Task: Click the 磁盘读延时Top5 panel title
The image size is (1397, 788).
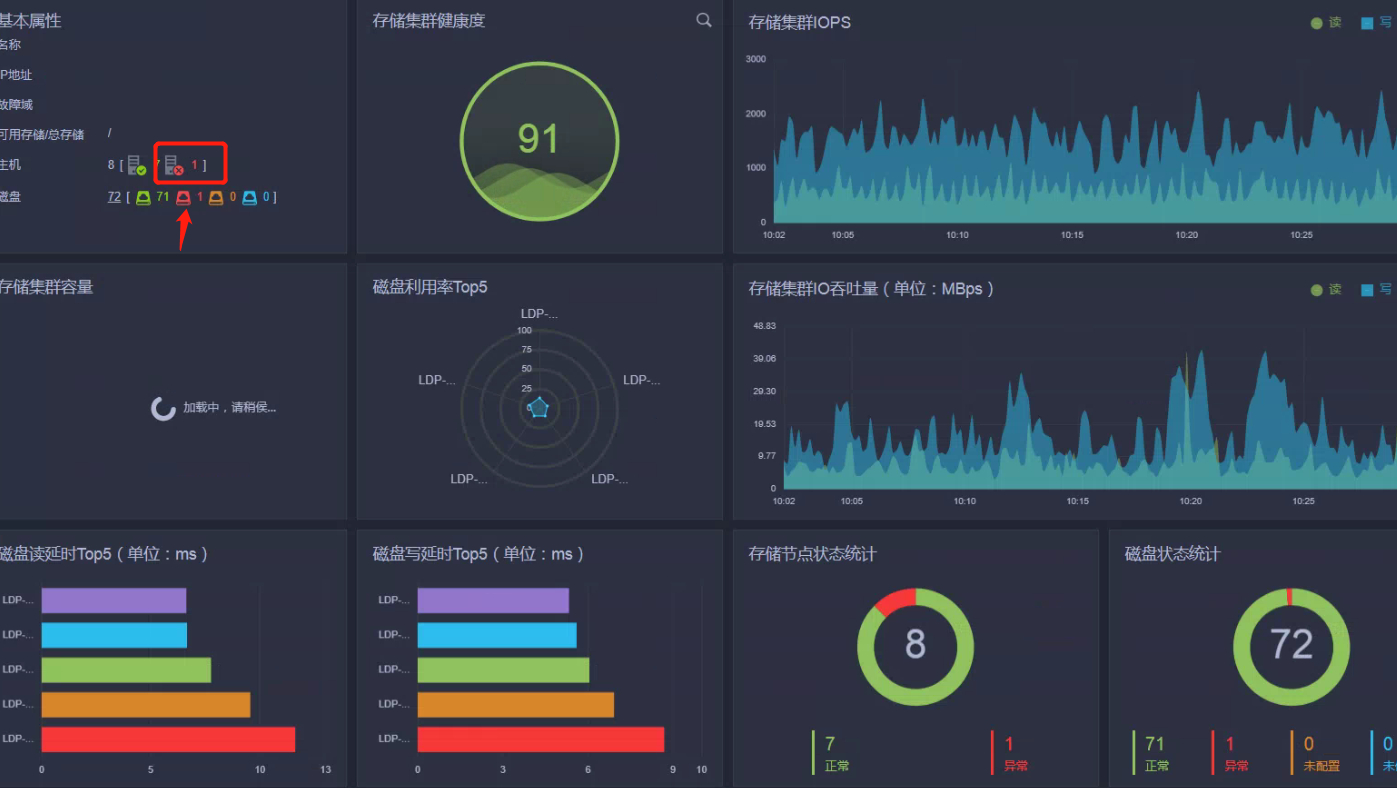Action: tap(104, 554)
